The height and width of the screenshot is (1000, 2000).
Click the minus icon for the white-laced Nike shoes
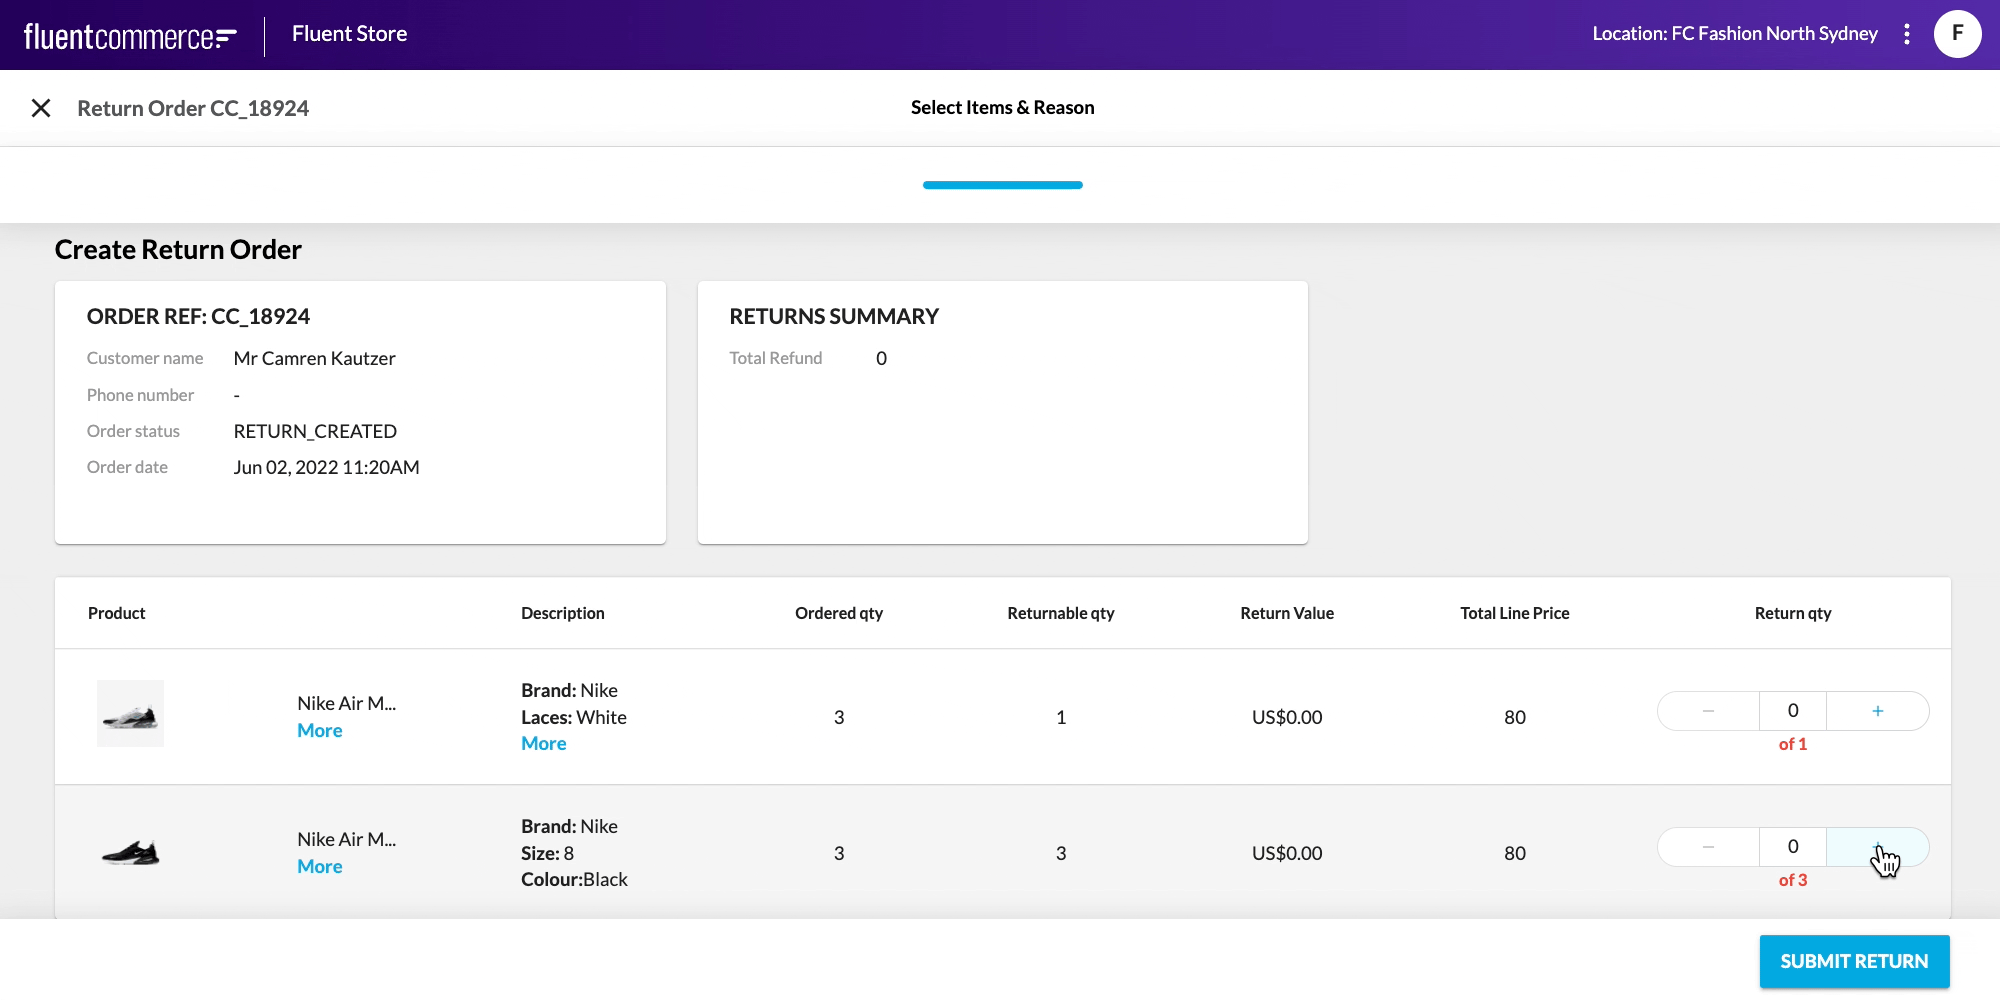(1707, 711)
